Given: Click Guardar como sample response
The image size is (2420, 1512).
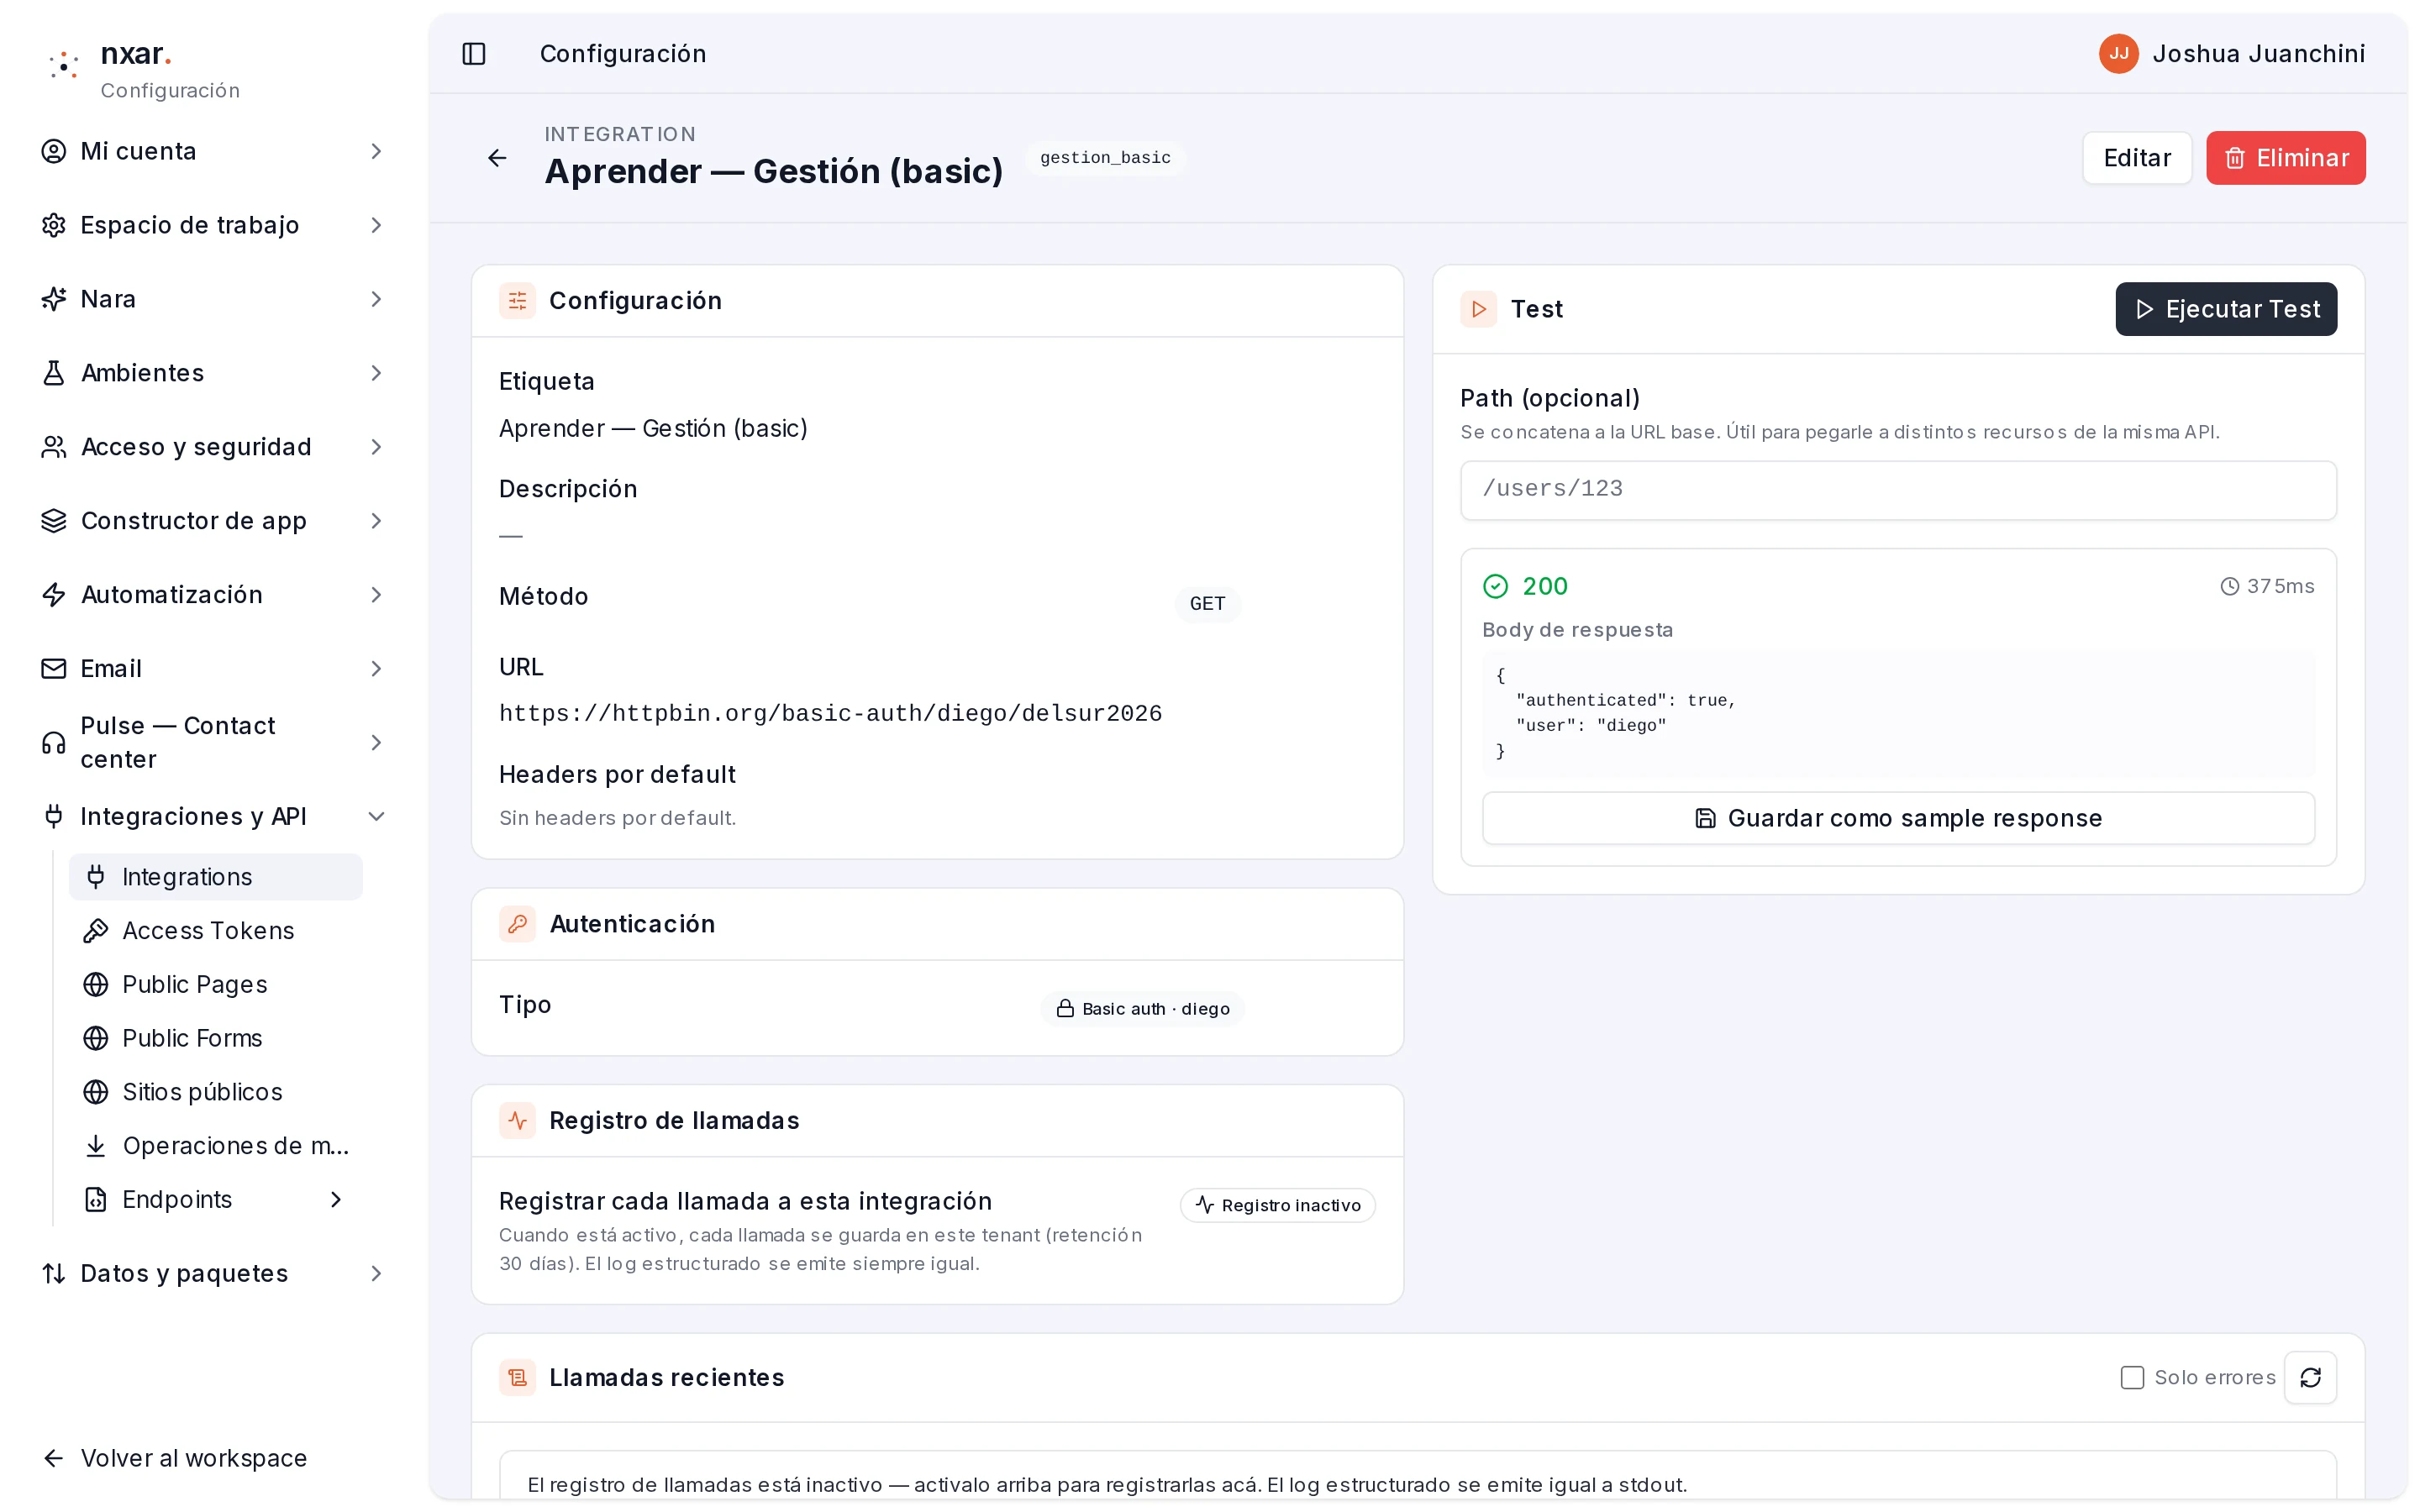Looking at the screenshot, I should point(1898,818).
